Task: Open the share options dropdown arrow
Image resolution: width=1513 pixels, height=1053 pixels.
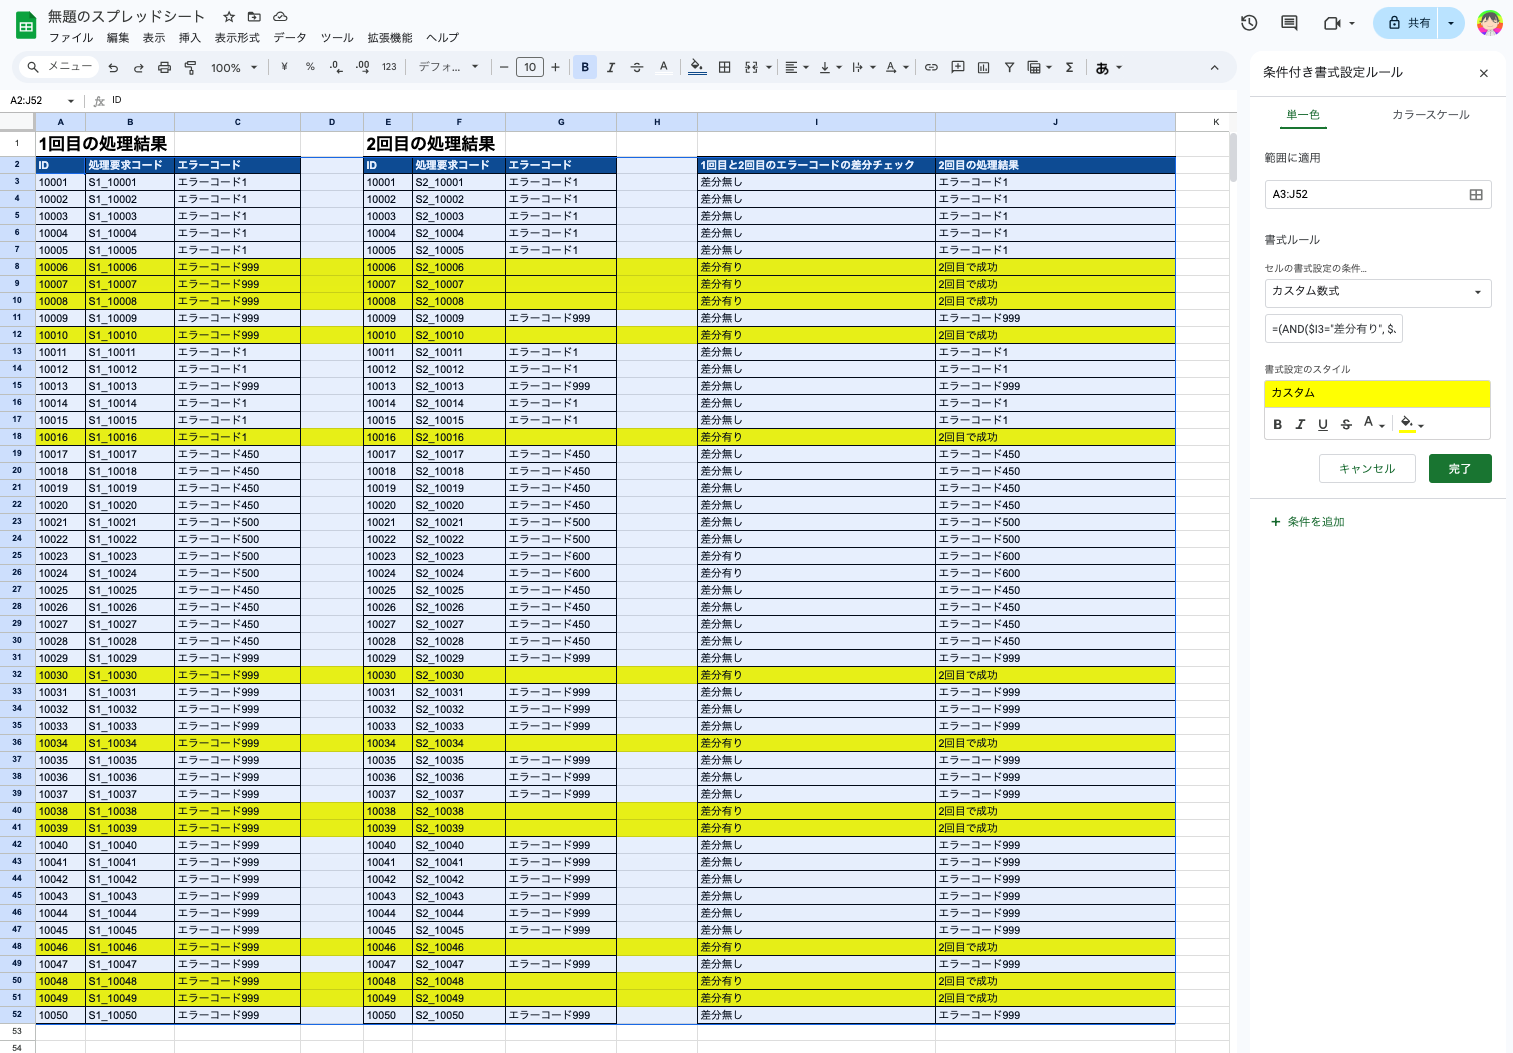Action: [x=1451, y=23]
